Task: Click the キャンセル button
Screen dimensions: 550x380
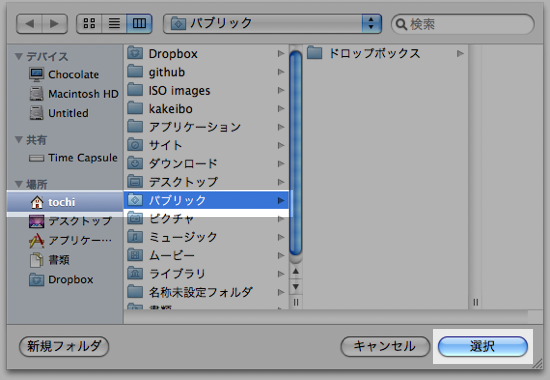Action: click(x=385, y=346)
